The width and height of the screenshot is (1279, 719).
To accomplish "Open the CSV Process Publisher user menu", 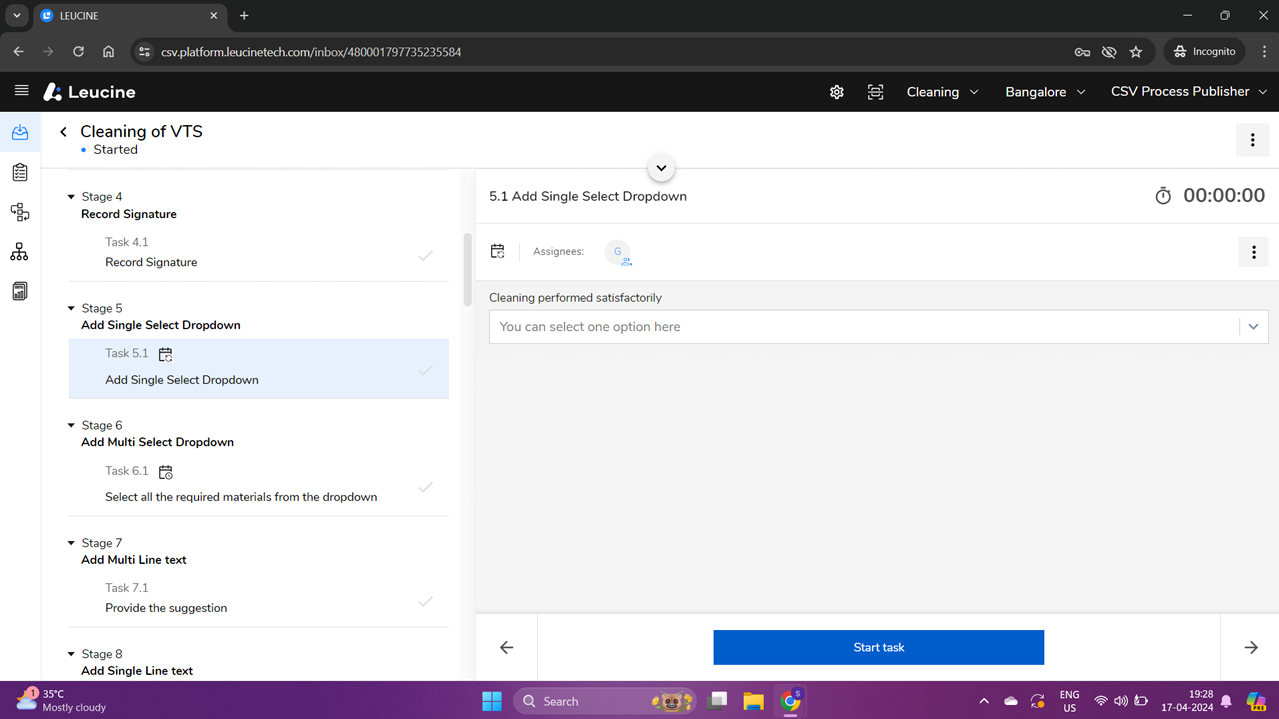I will pyautogui.click(x=1188, y=92).
